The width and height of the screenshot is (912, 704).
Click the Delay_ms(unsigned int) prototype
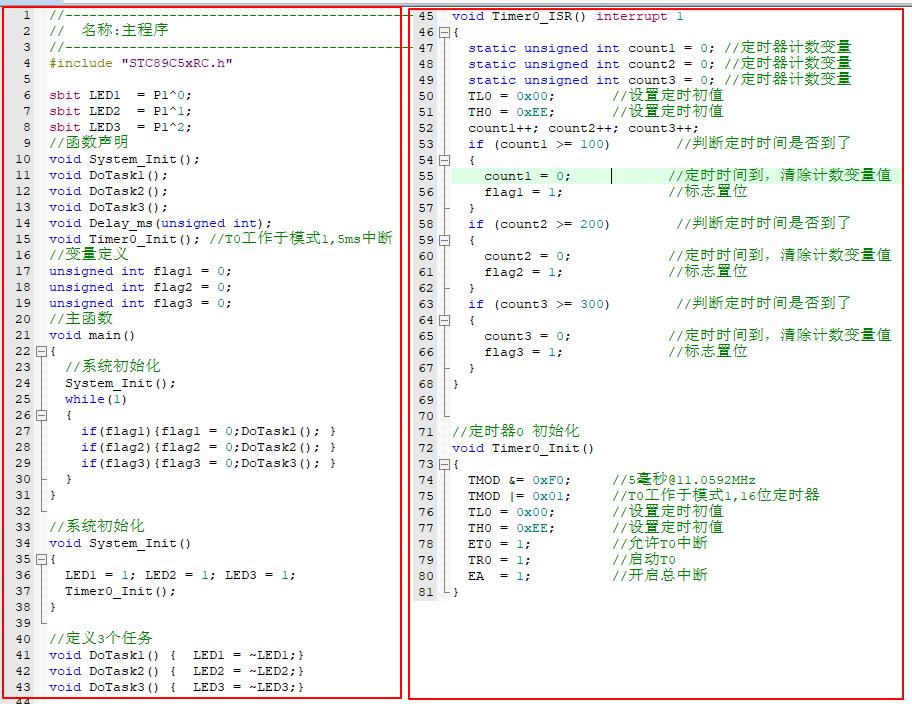click(x=161, y=223)
